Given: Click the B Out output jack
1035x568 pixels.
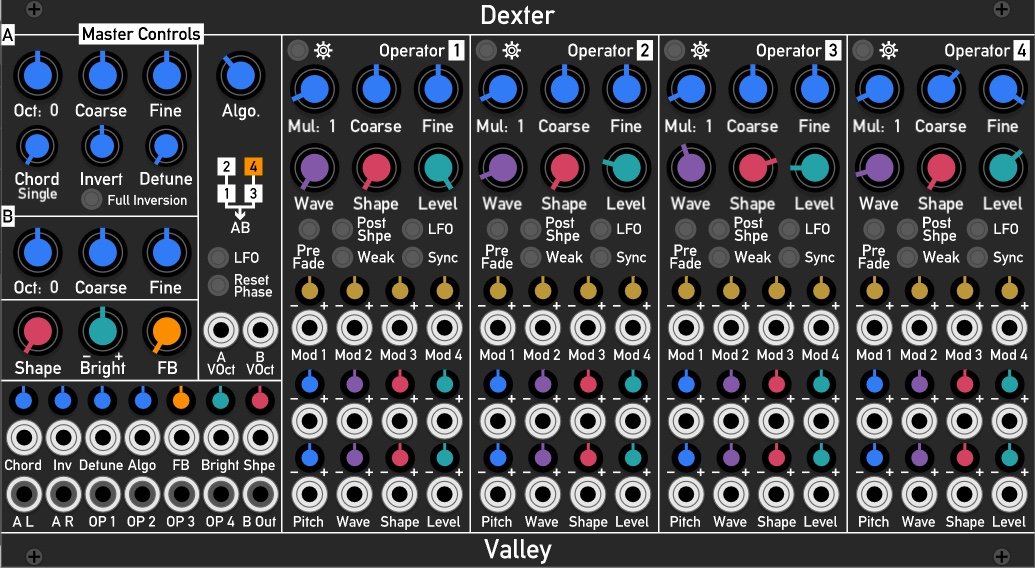Looking at the screenshot, I should tap(260, 493).
